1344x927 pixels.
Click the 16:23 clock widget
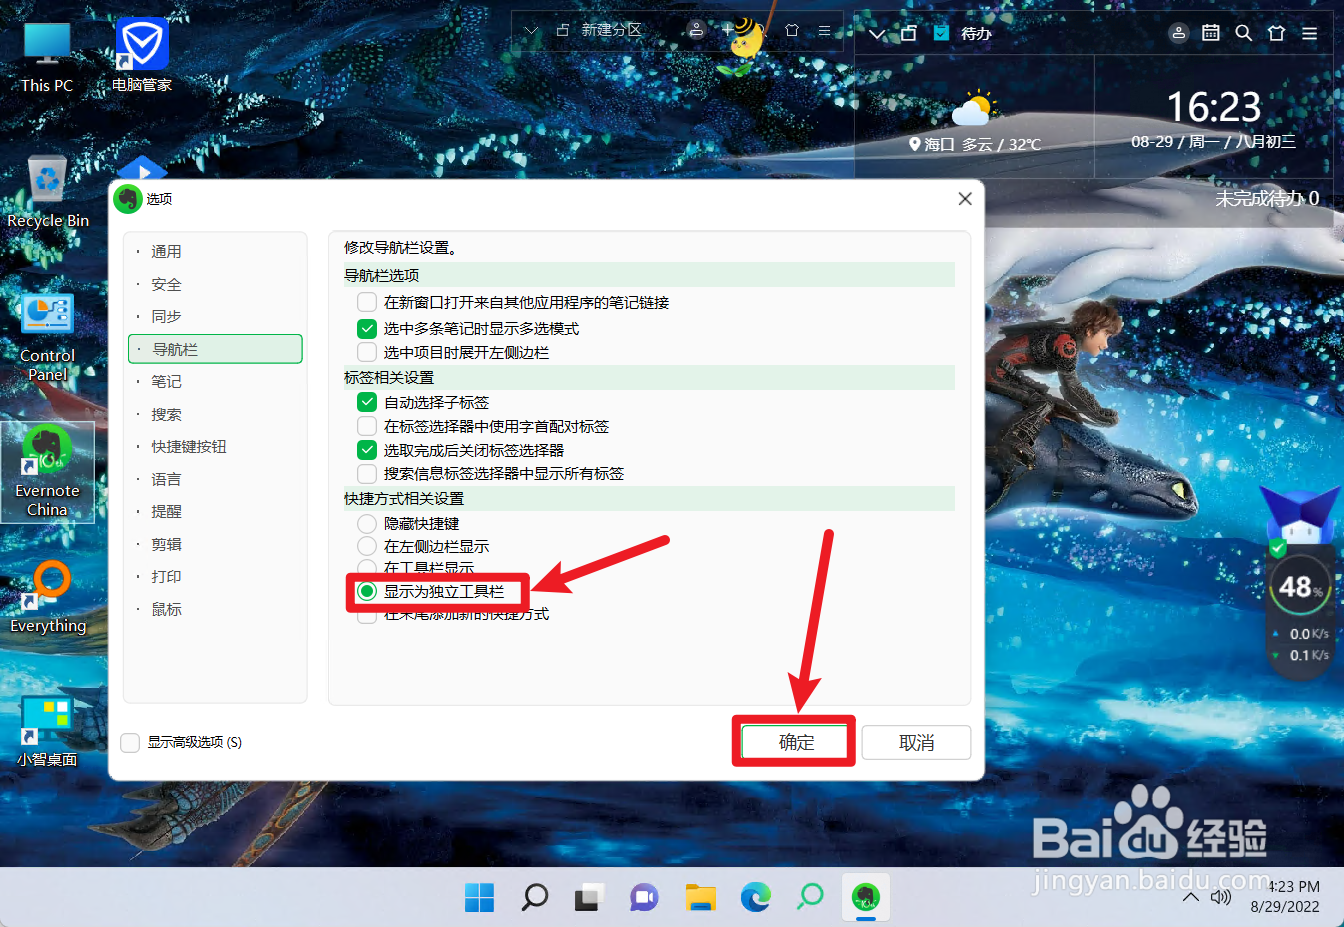pyautogui.click(x=1214, y=107)
